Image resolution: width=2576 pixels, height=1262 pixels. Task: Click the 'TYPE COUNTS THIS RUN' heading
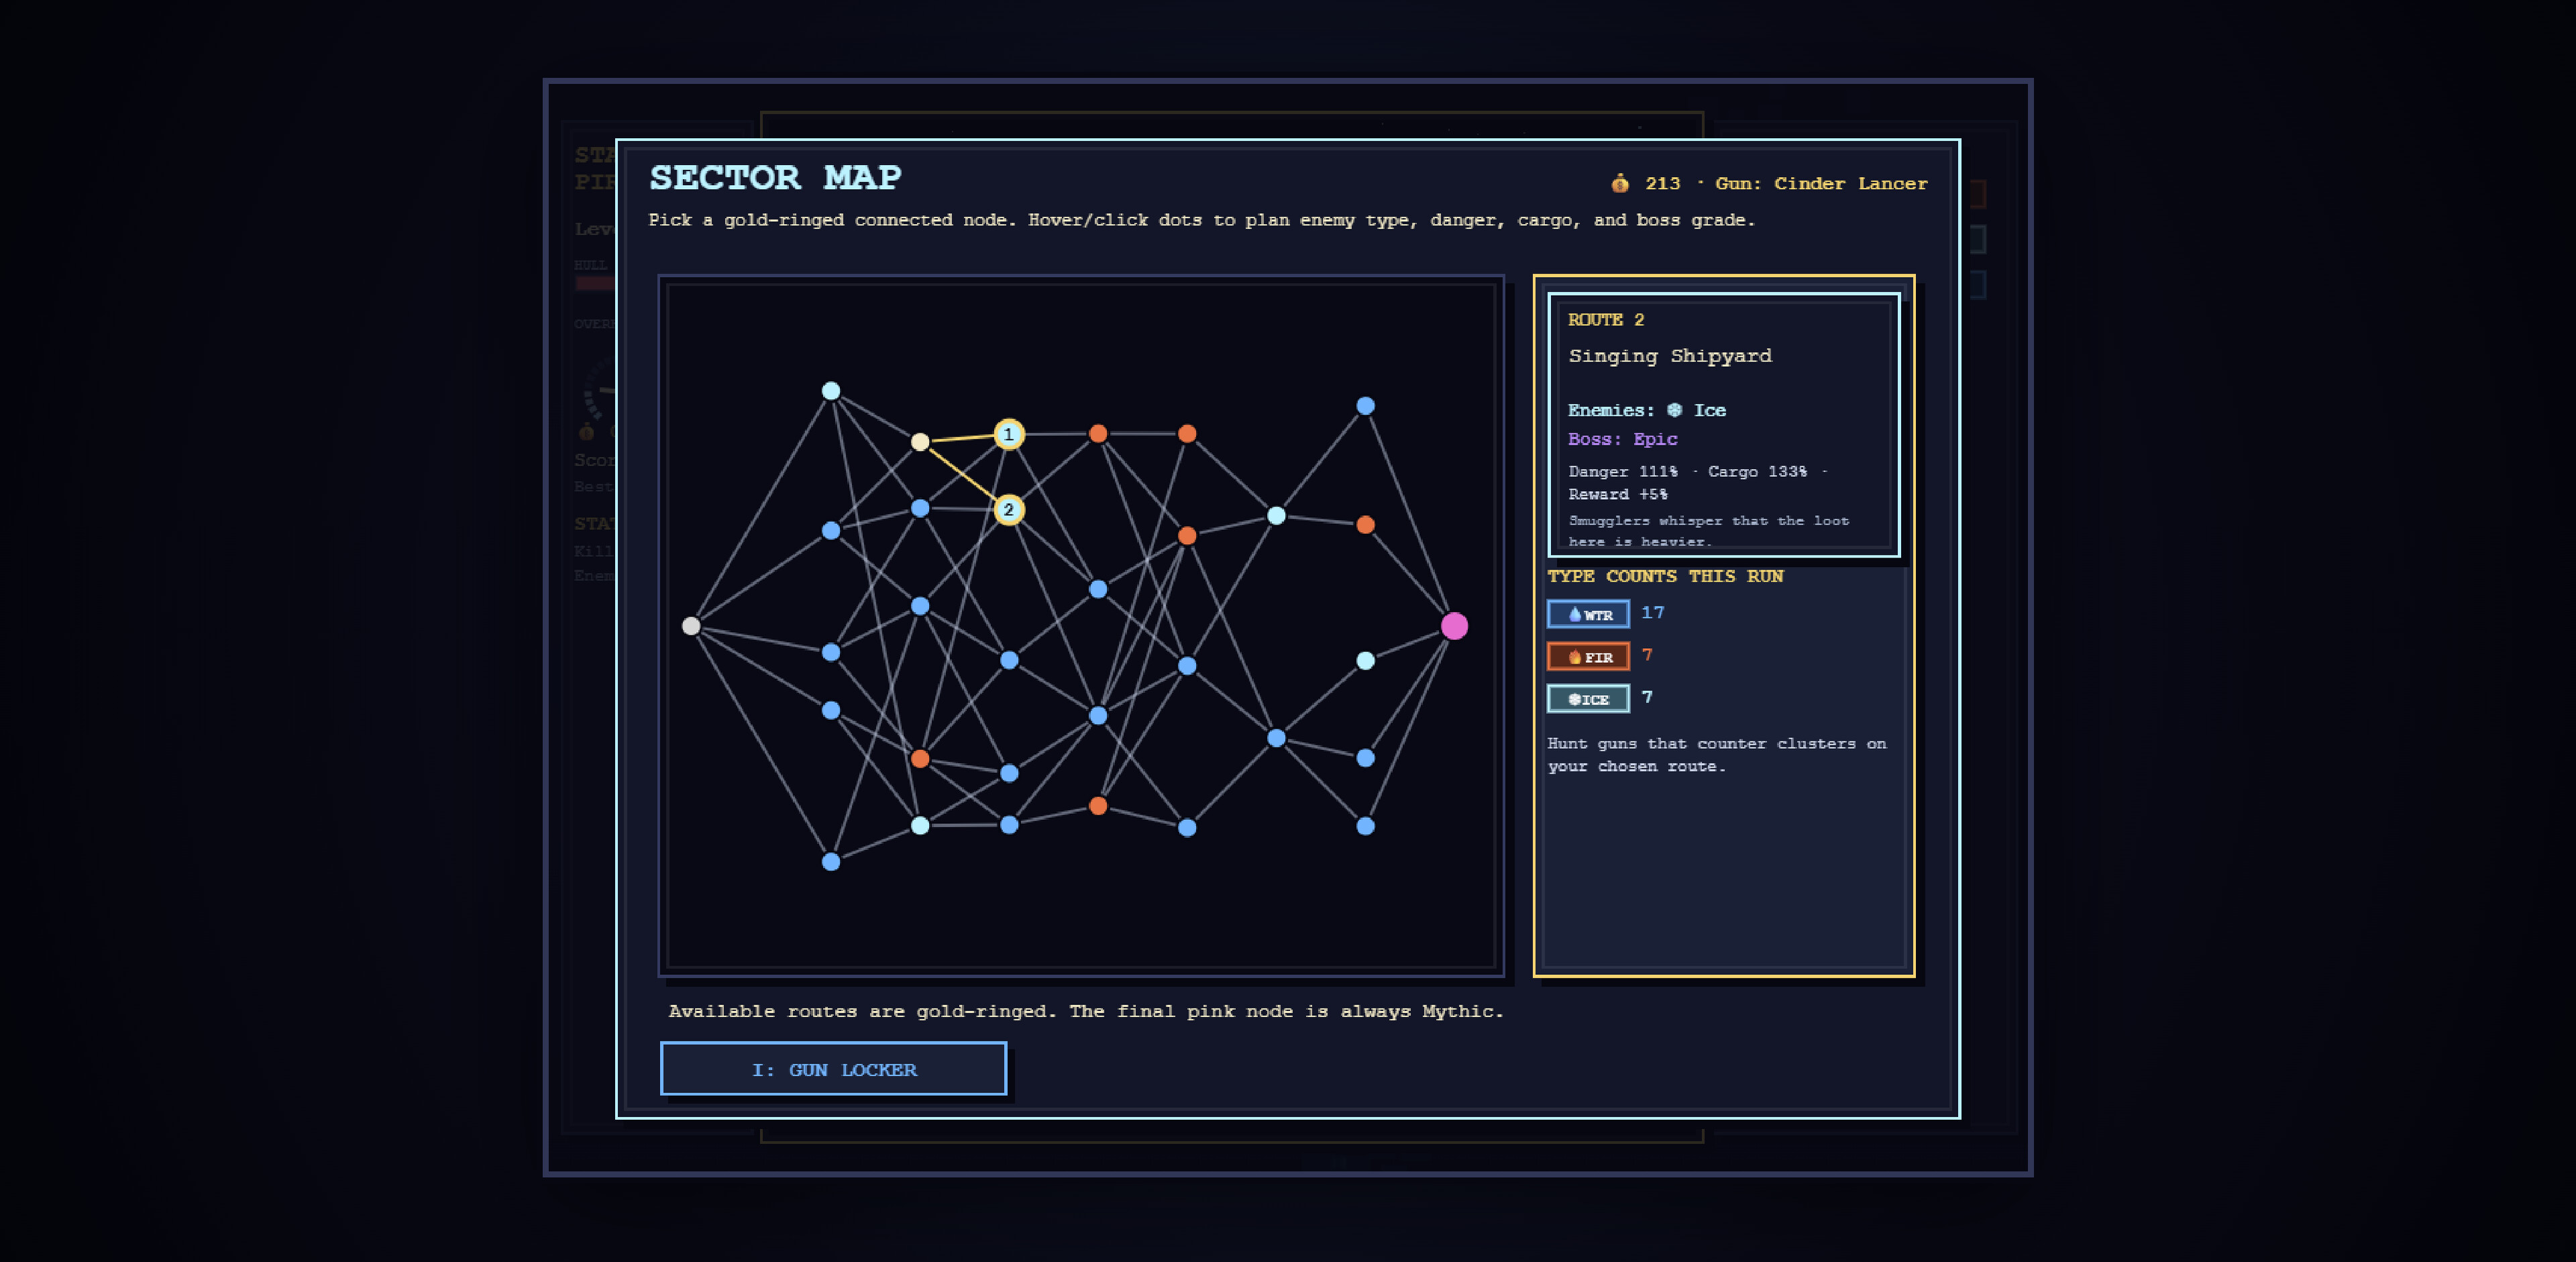tap(1666, 576)
